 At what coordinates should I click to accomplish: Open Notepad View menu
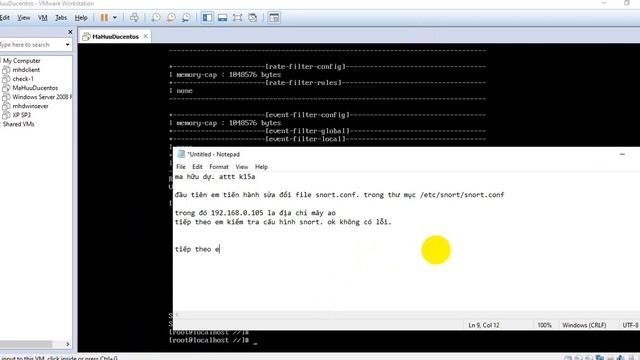242,167
